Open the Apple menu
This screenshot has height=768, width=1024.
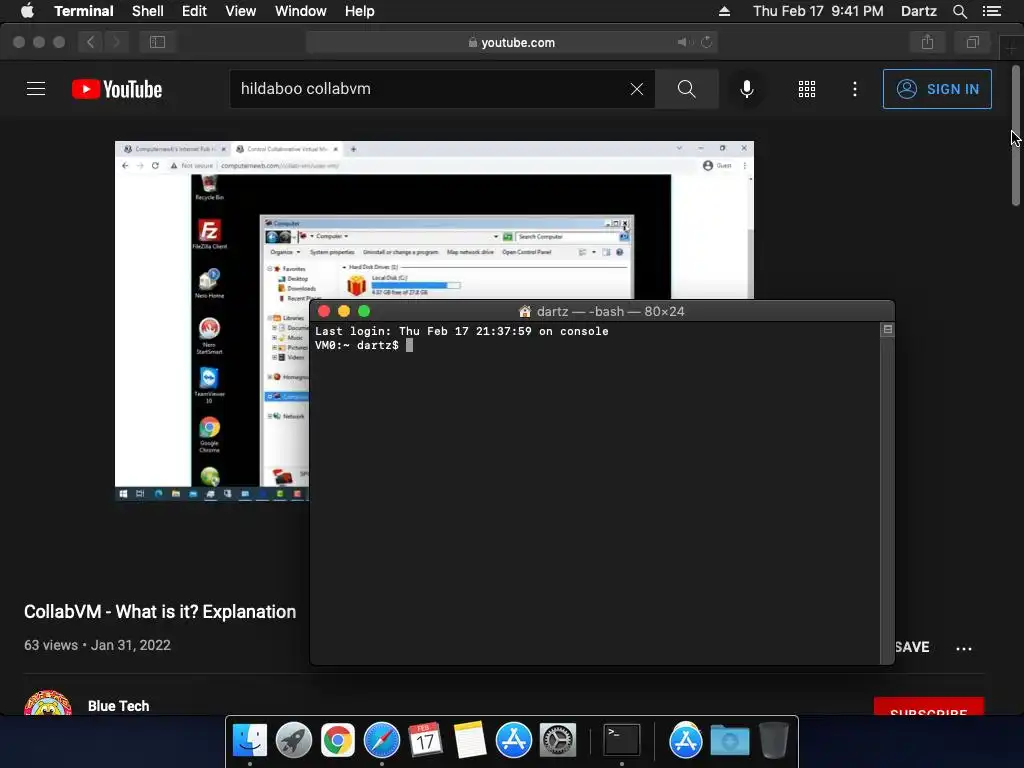pyautogui.click(x=27, y=10)
